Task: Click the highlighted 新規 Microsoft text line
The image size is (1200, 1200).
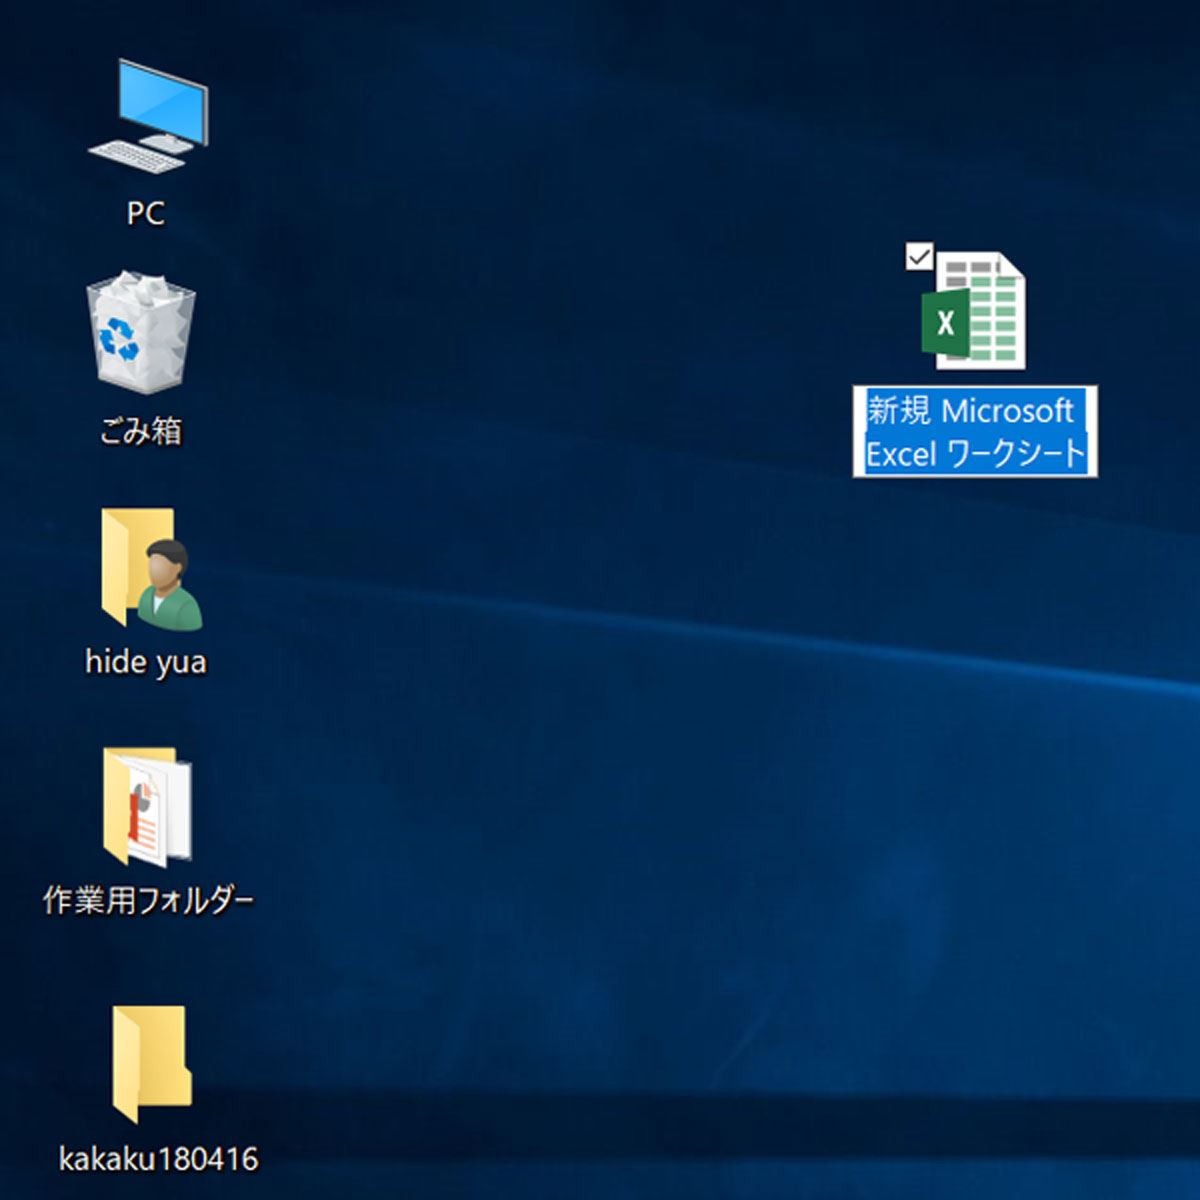Action: [x=969, y=410]
